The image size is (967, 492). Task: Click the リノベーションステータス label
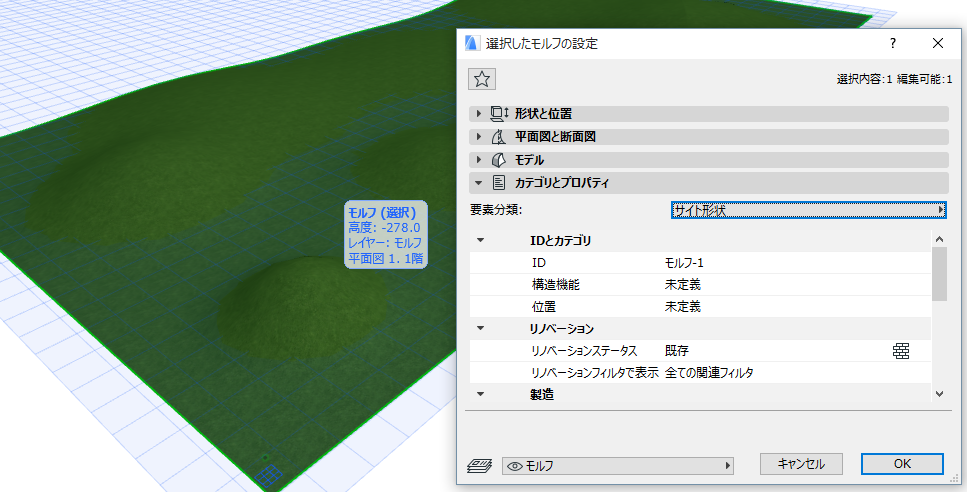coord(585,351)
